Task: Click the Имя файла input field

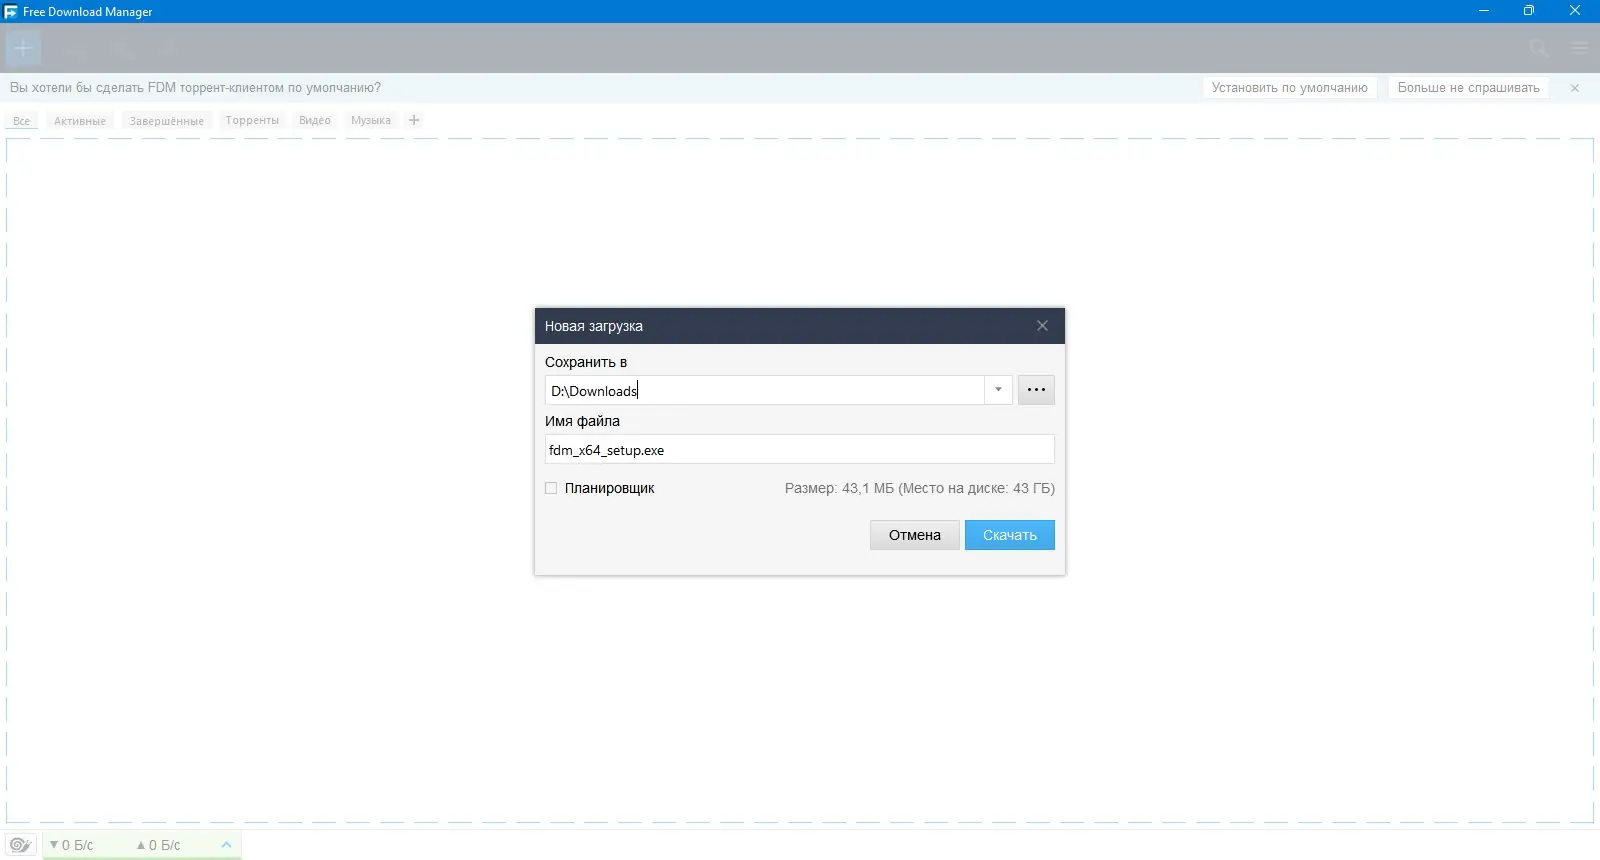Action: click(x=800, y=449)
